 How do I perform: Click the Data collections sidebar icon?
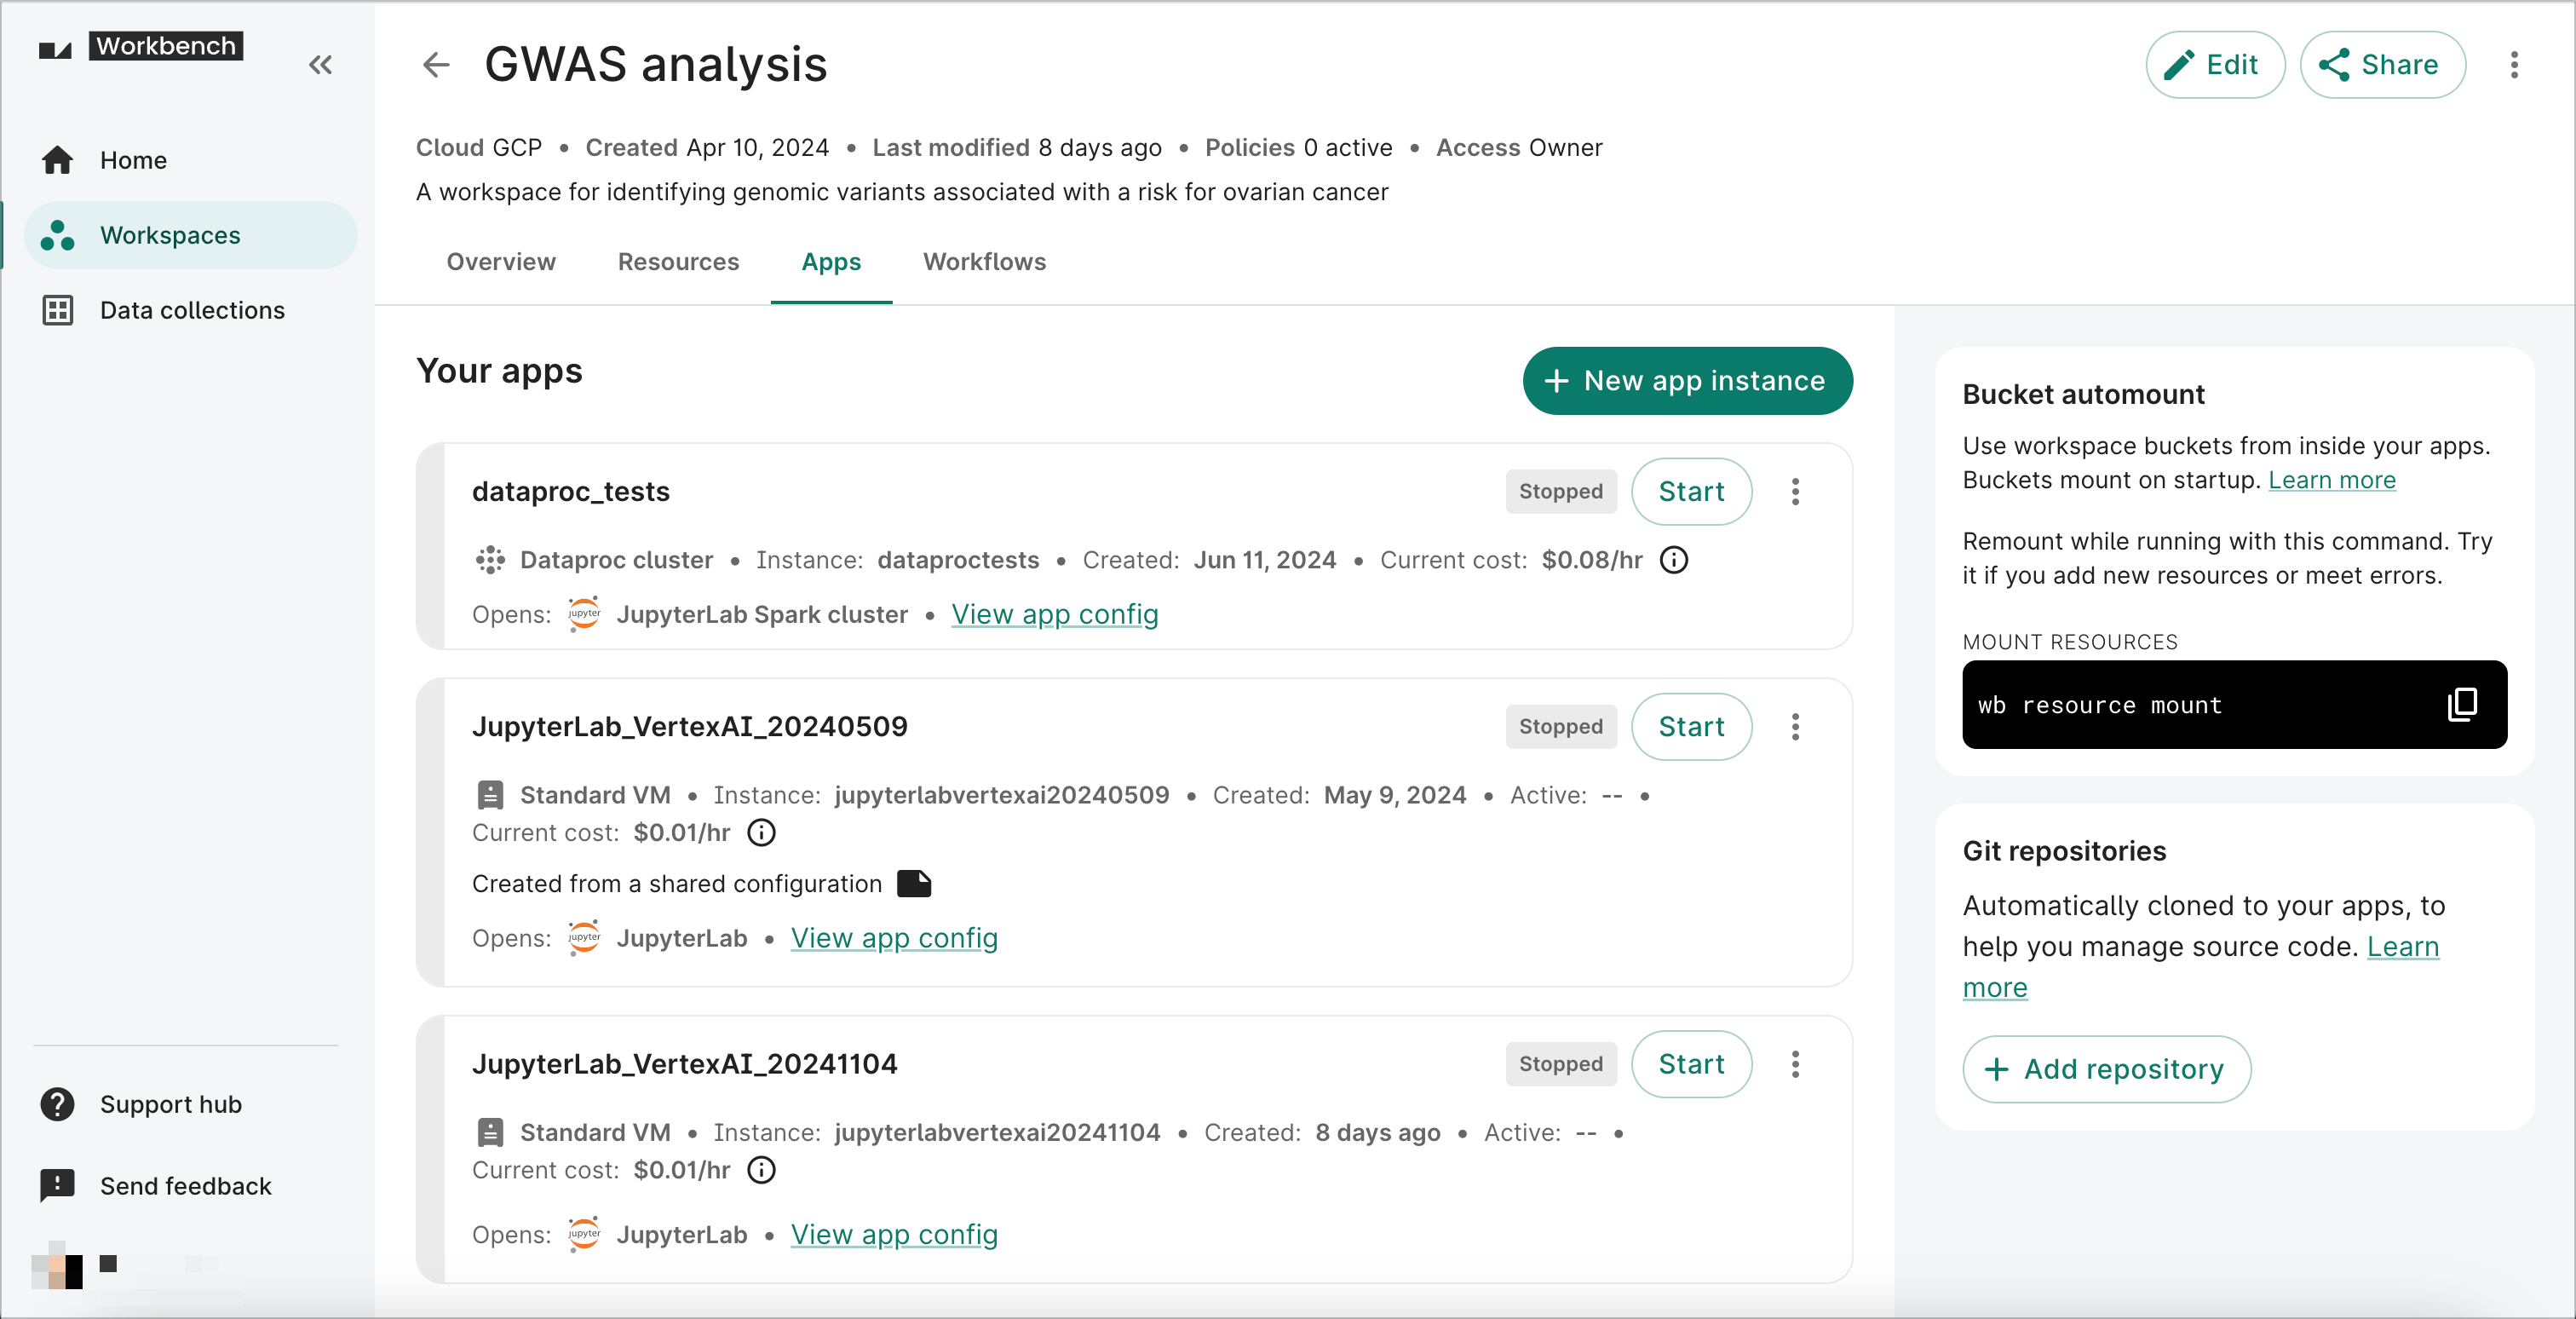click(57, 309)
